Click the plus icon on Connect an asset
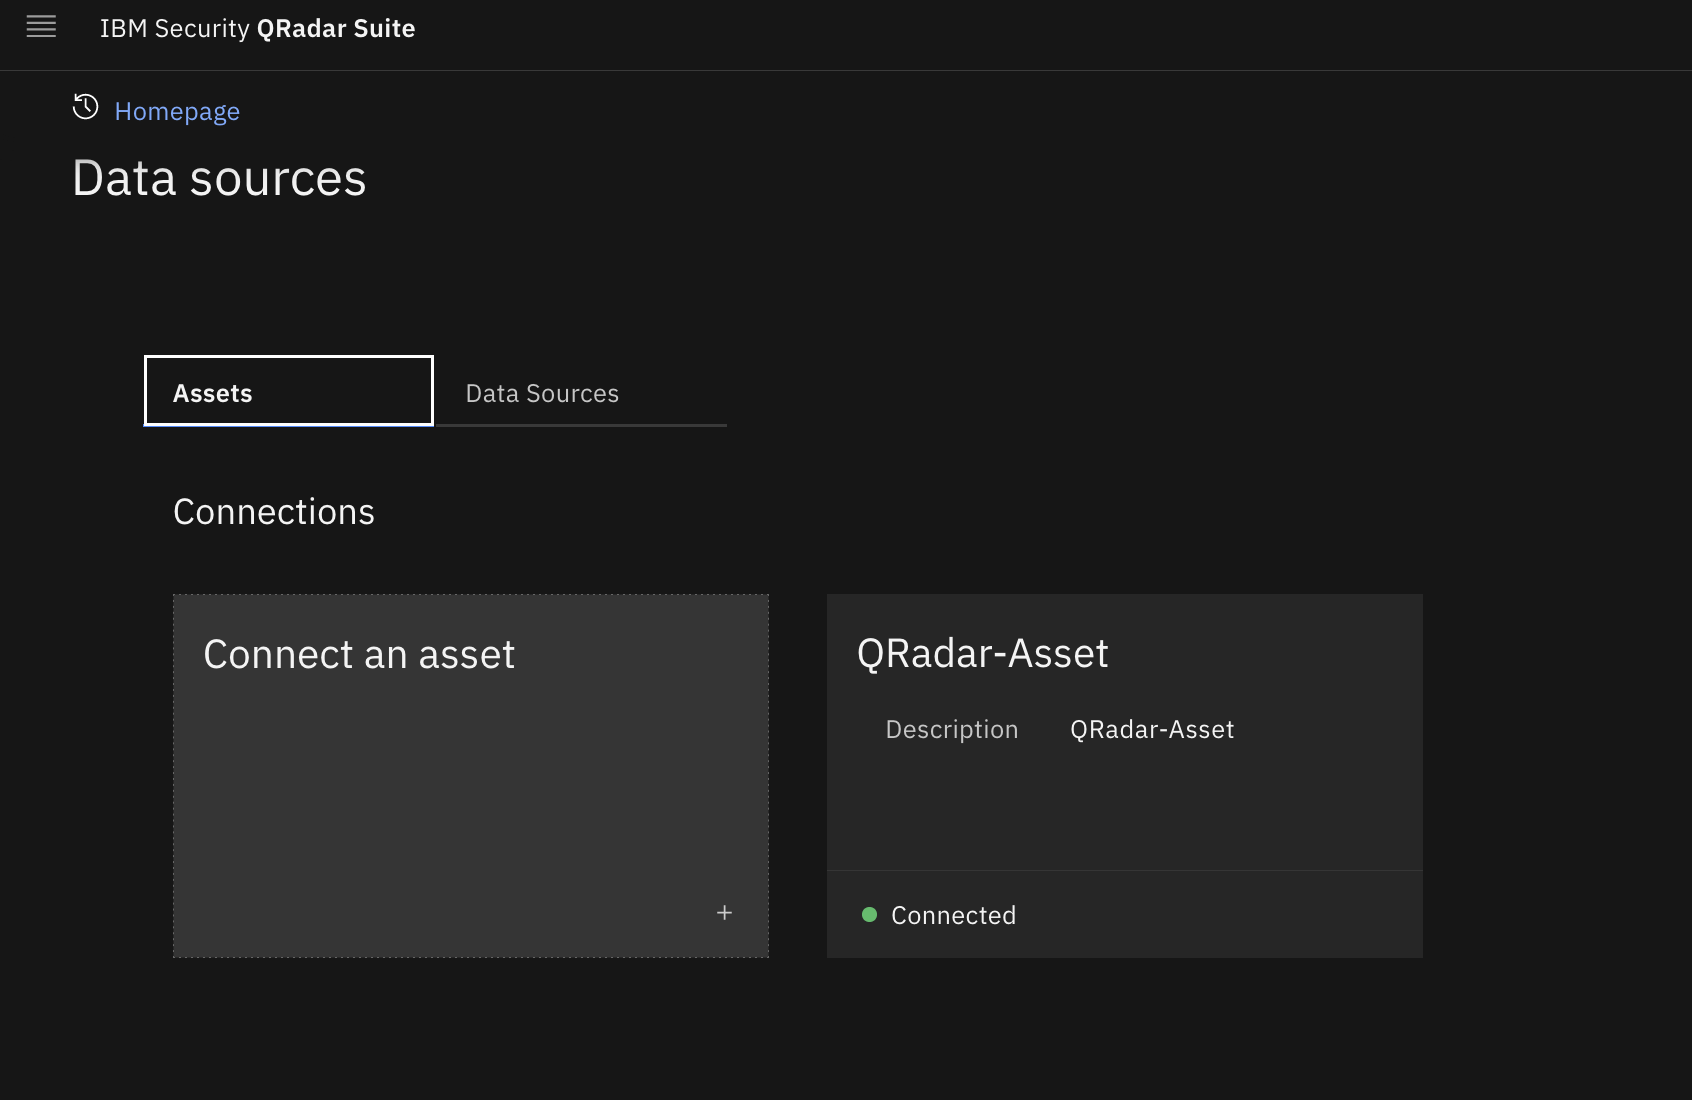1692x1100 pixels. pyautogui.click(x=724, y=912)
